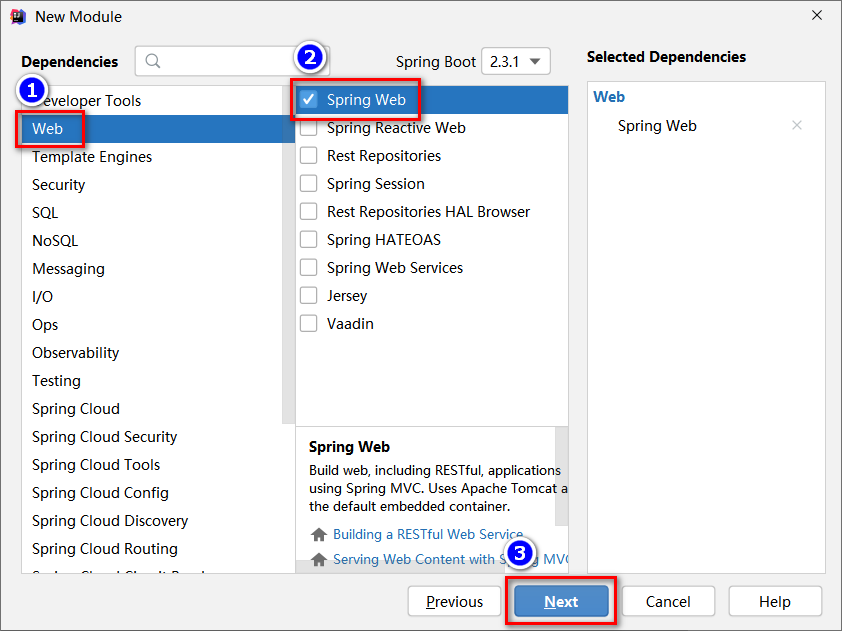The image size is (842, 631).
Task: Select the Spring Web Services checkbox
Action: pos(308,267)
